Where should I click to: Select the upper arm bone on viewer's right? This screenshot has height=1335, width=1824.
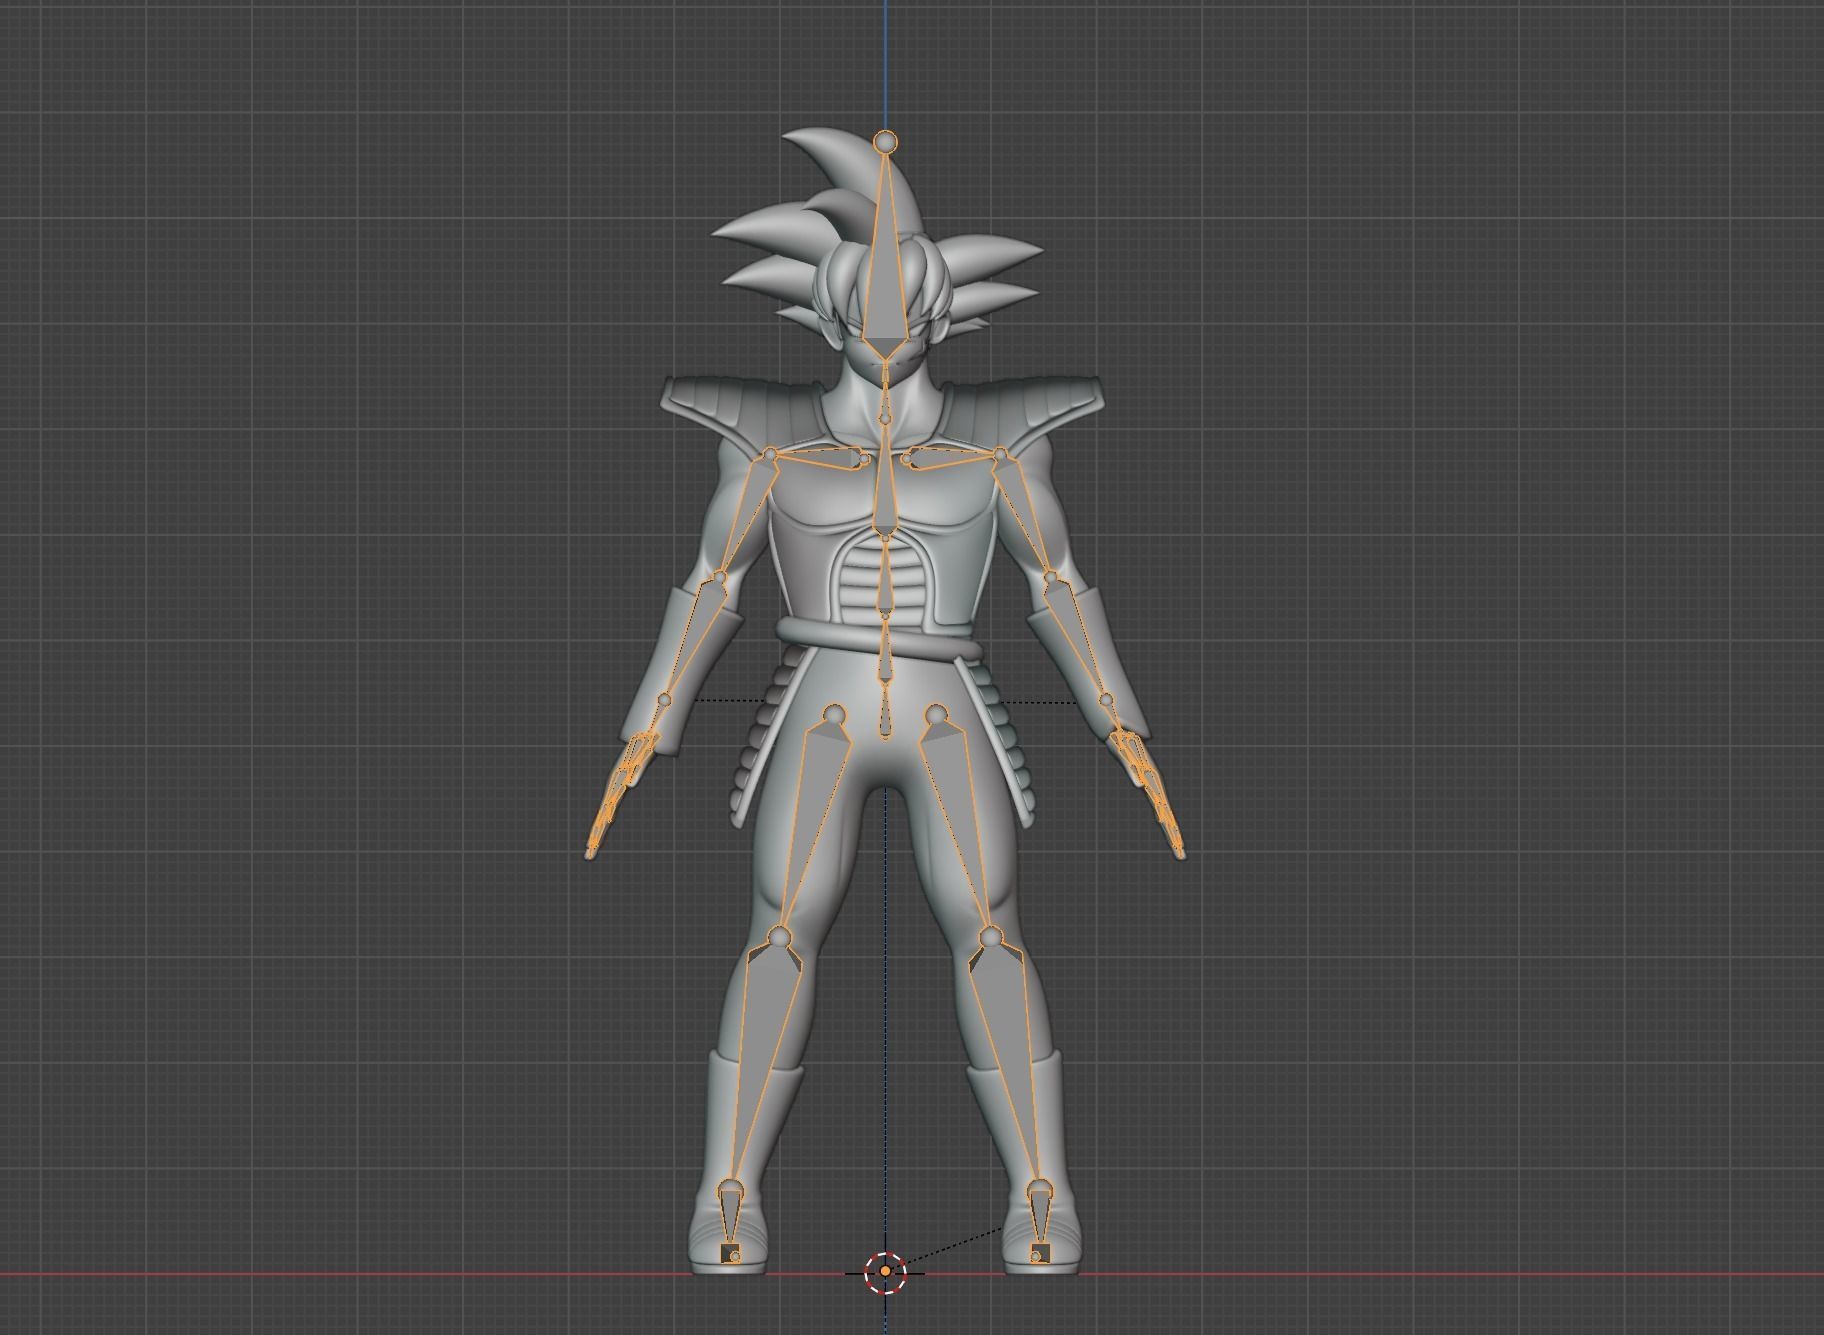[1024, 515]
